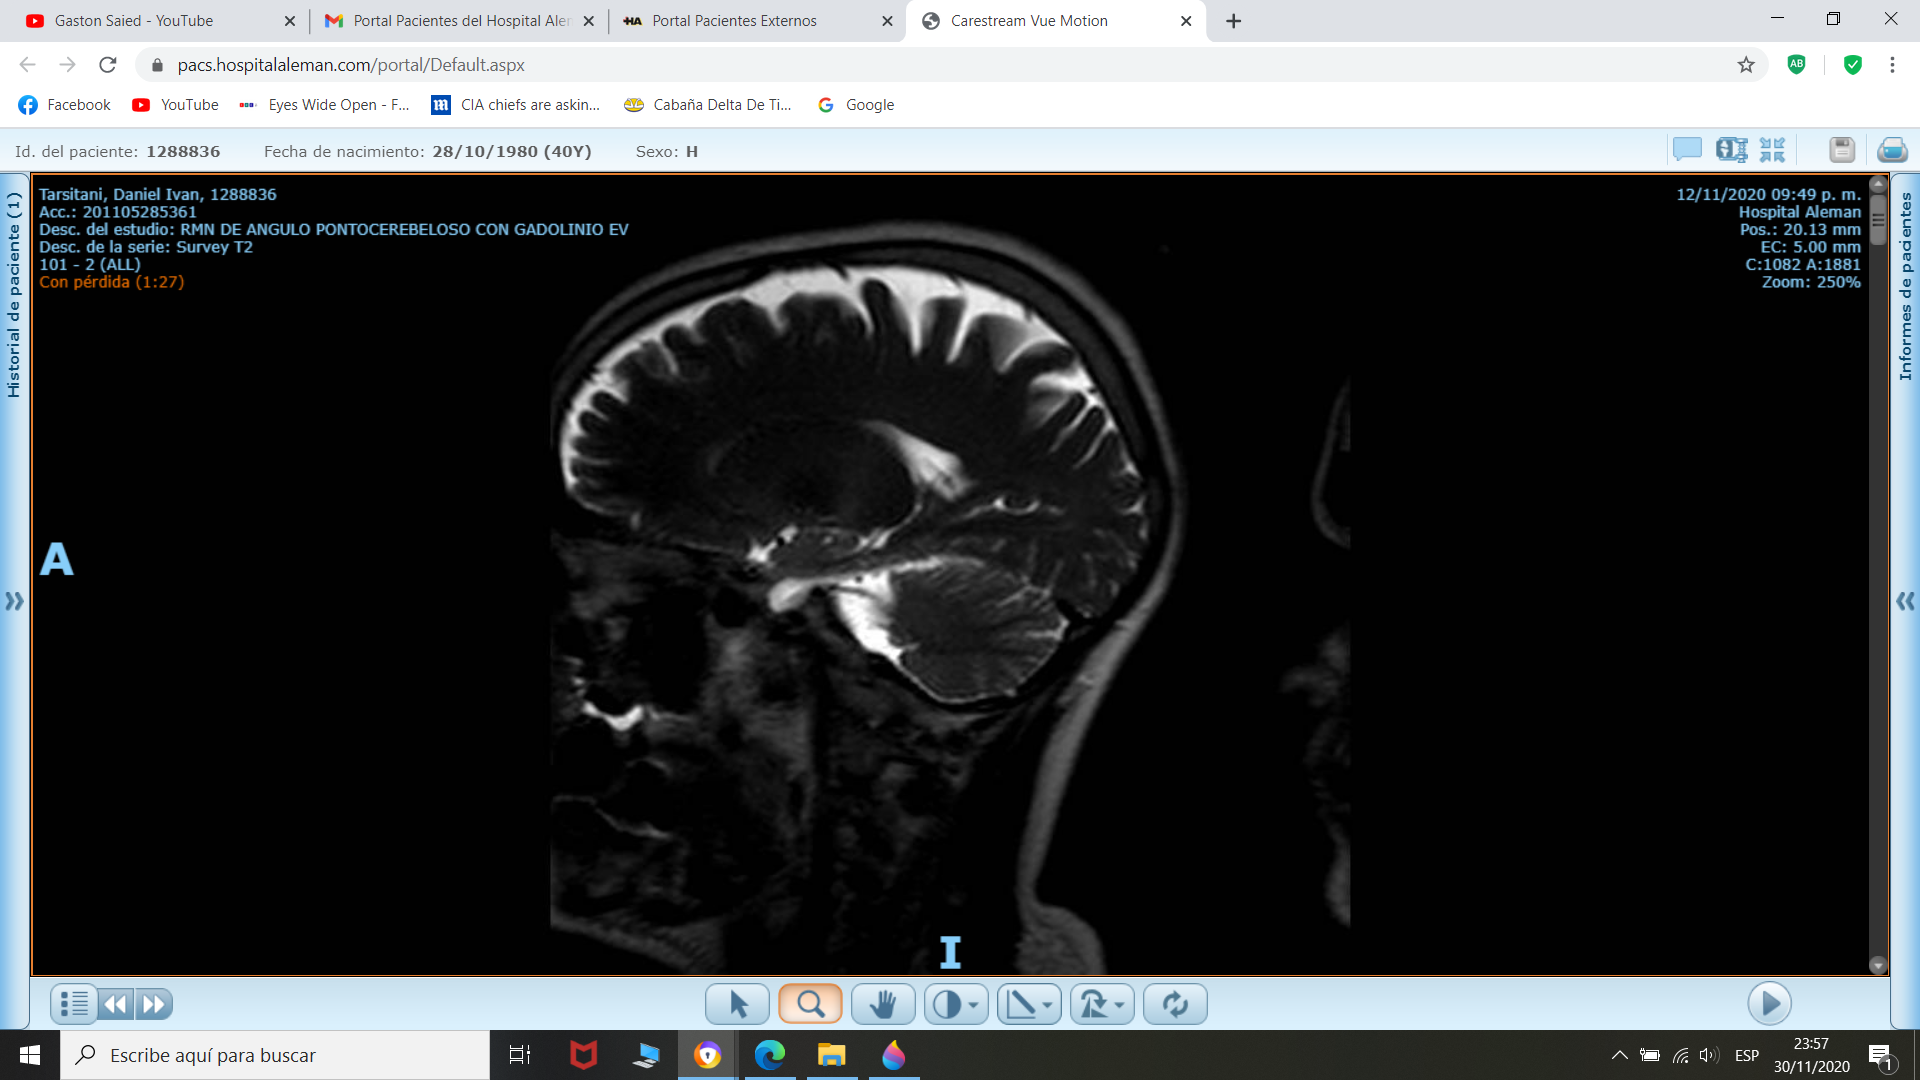1920x1080 pixels.
Task: Click the patient ID 1288836 value
Action: (x=183, y=152)
